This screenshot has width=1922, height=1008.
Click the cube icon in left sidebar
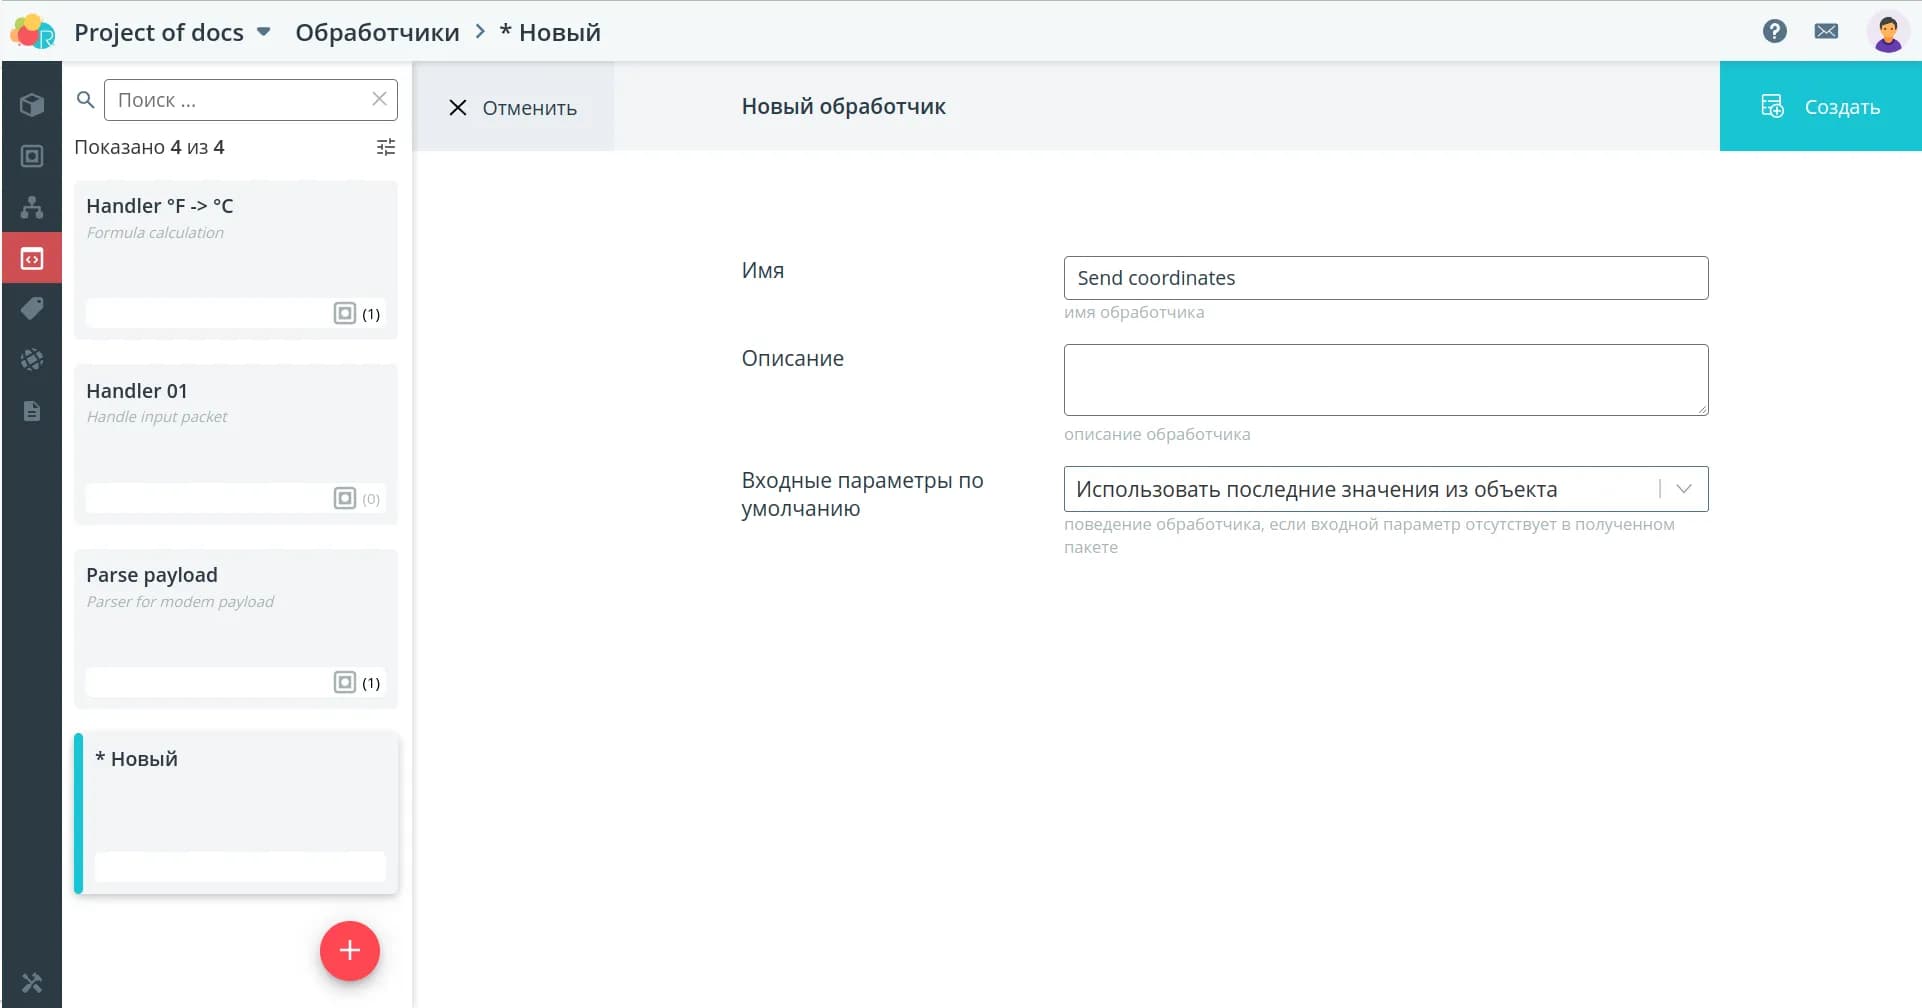(32, 105)
